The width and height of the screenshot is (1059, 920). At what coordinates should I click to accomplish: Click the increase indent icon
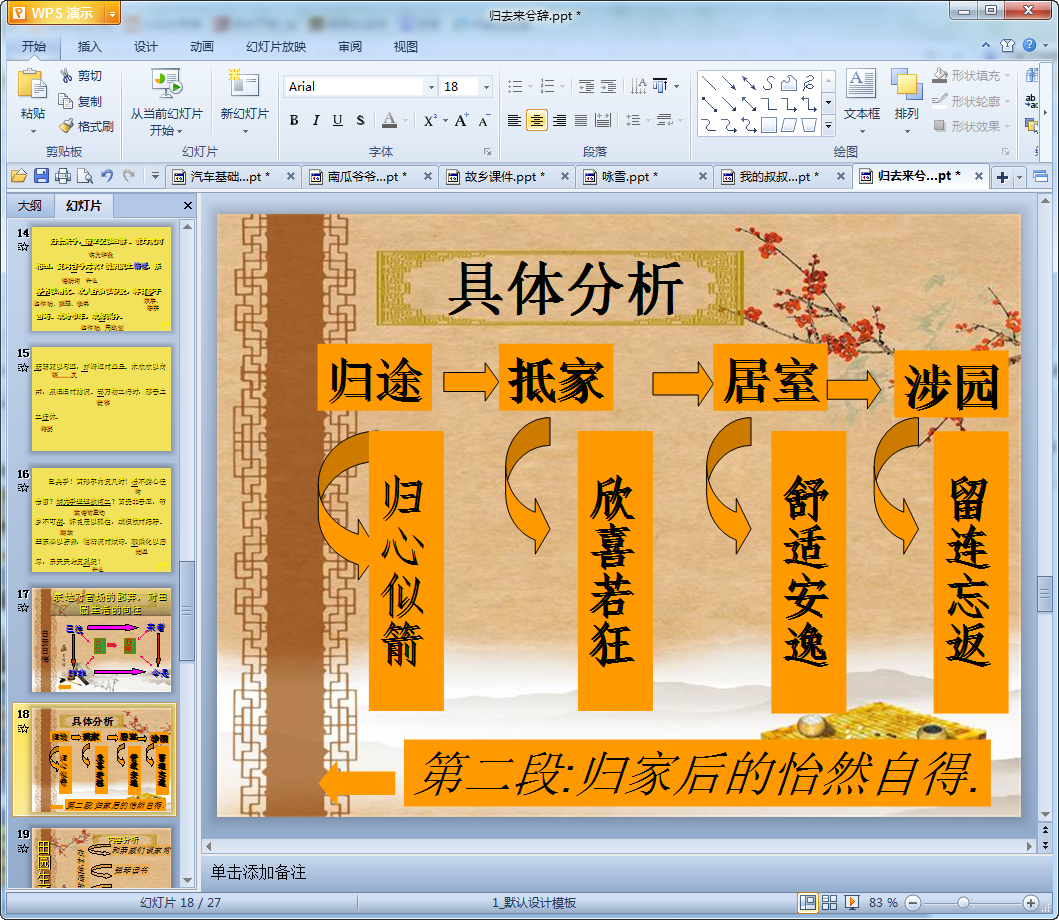coord(609,86)
